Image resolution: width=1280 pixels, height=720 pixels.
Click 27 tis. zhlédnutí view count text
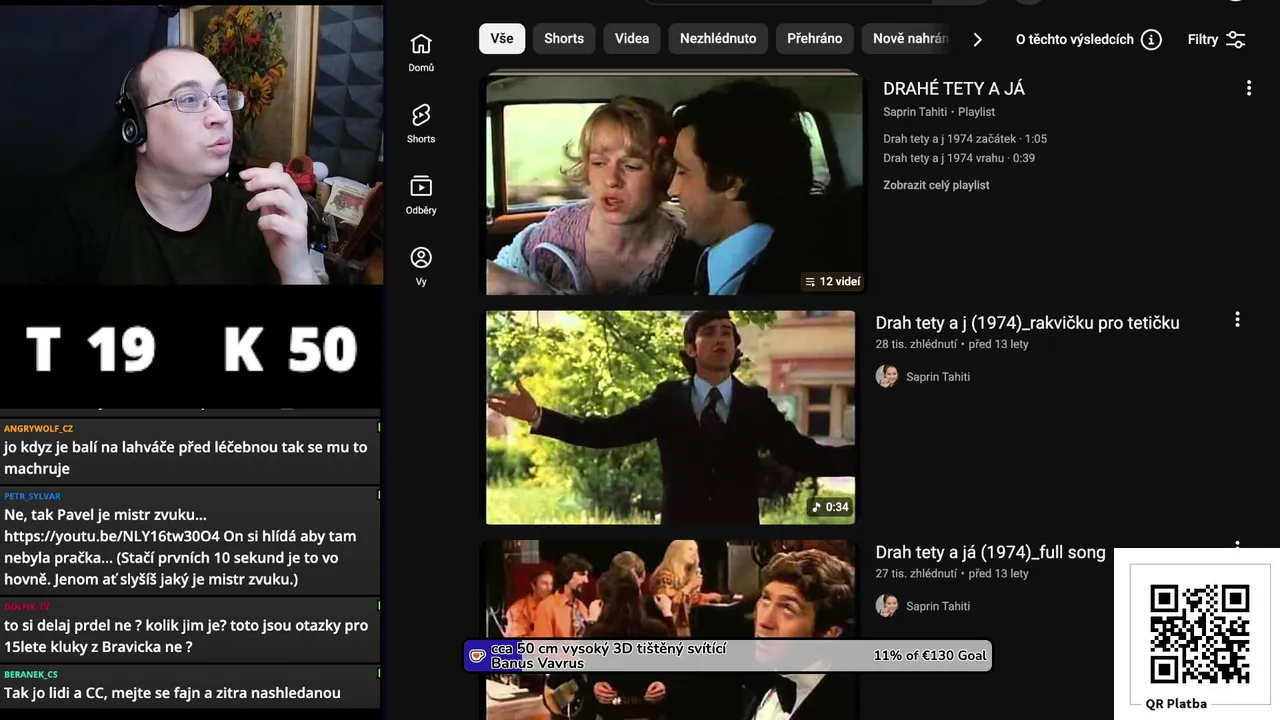click(x=916, y=573)
